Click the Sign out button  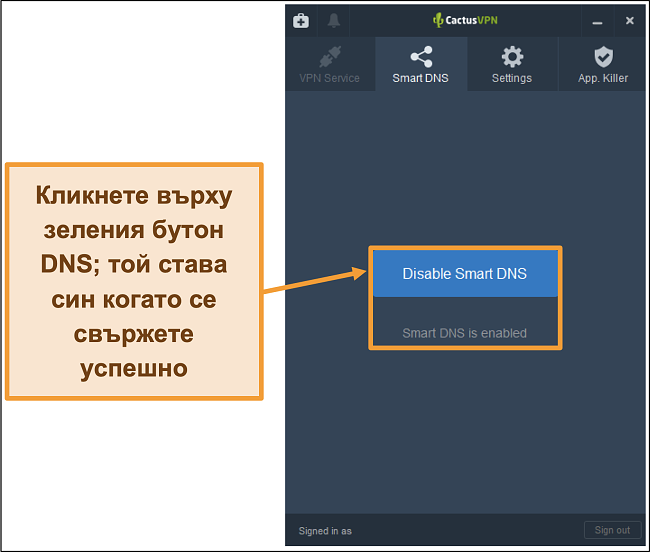(612, 530)
